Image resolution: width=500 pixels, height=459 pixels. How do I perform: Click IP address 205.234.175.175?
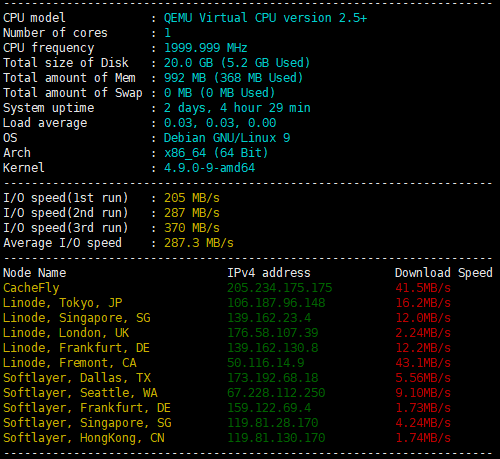point(280,288)
